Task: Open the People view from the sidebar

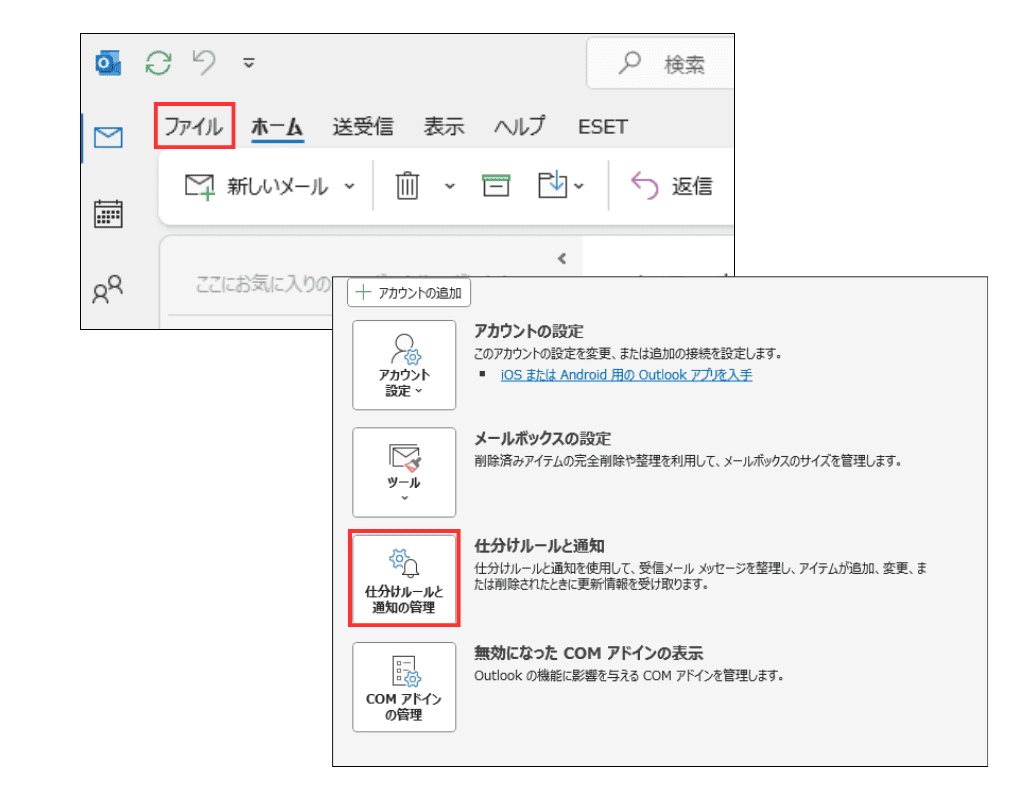Action: point(107,290)
